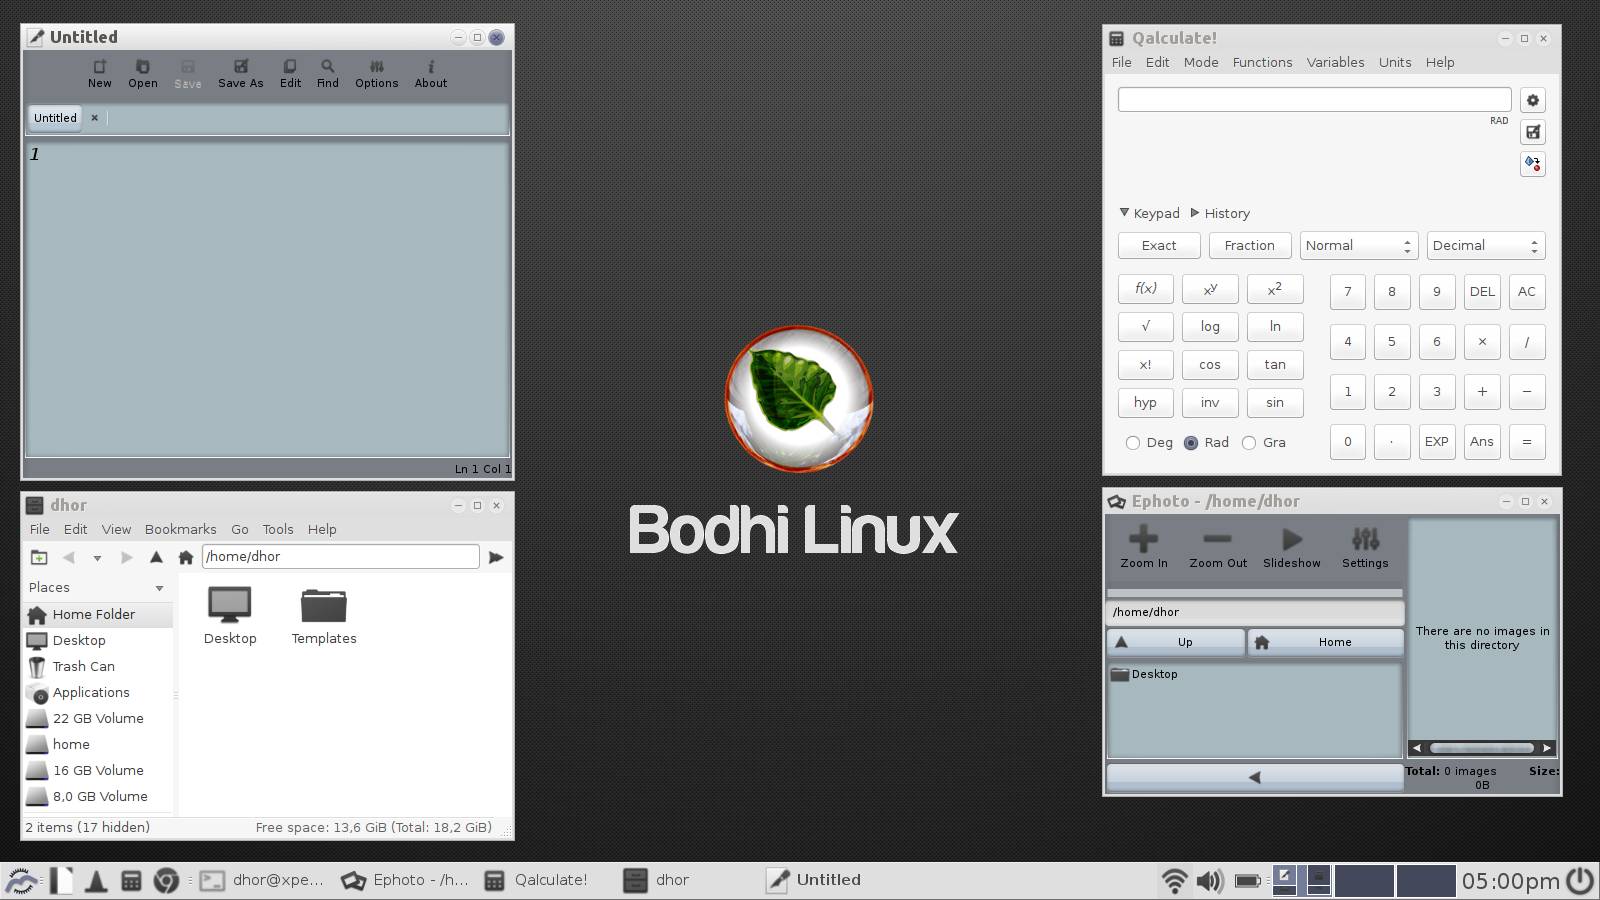Collapse the Keypad section in Qalculate

click(1150, 213)
